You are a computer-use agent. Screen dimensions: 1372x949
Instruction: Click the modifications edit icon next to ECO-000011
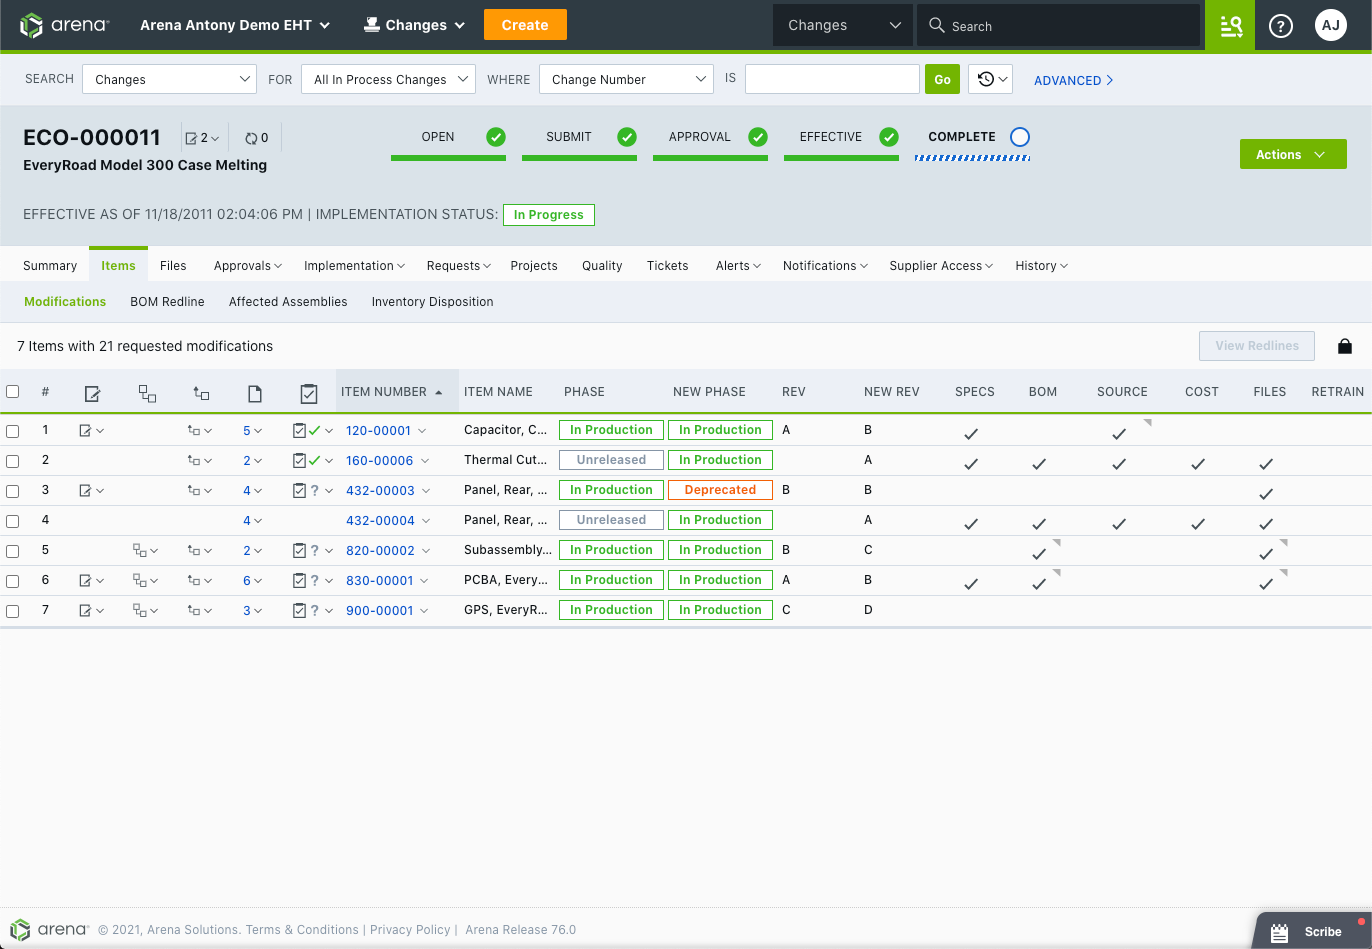click(191, 138)
